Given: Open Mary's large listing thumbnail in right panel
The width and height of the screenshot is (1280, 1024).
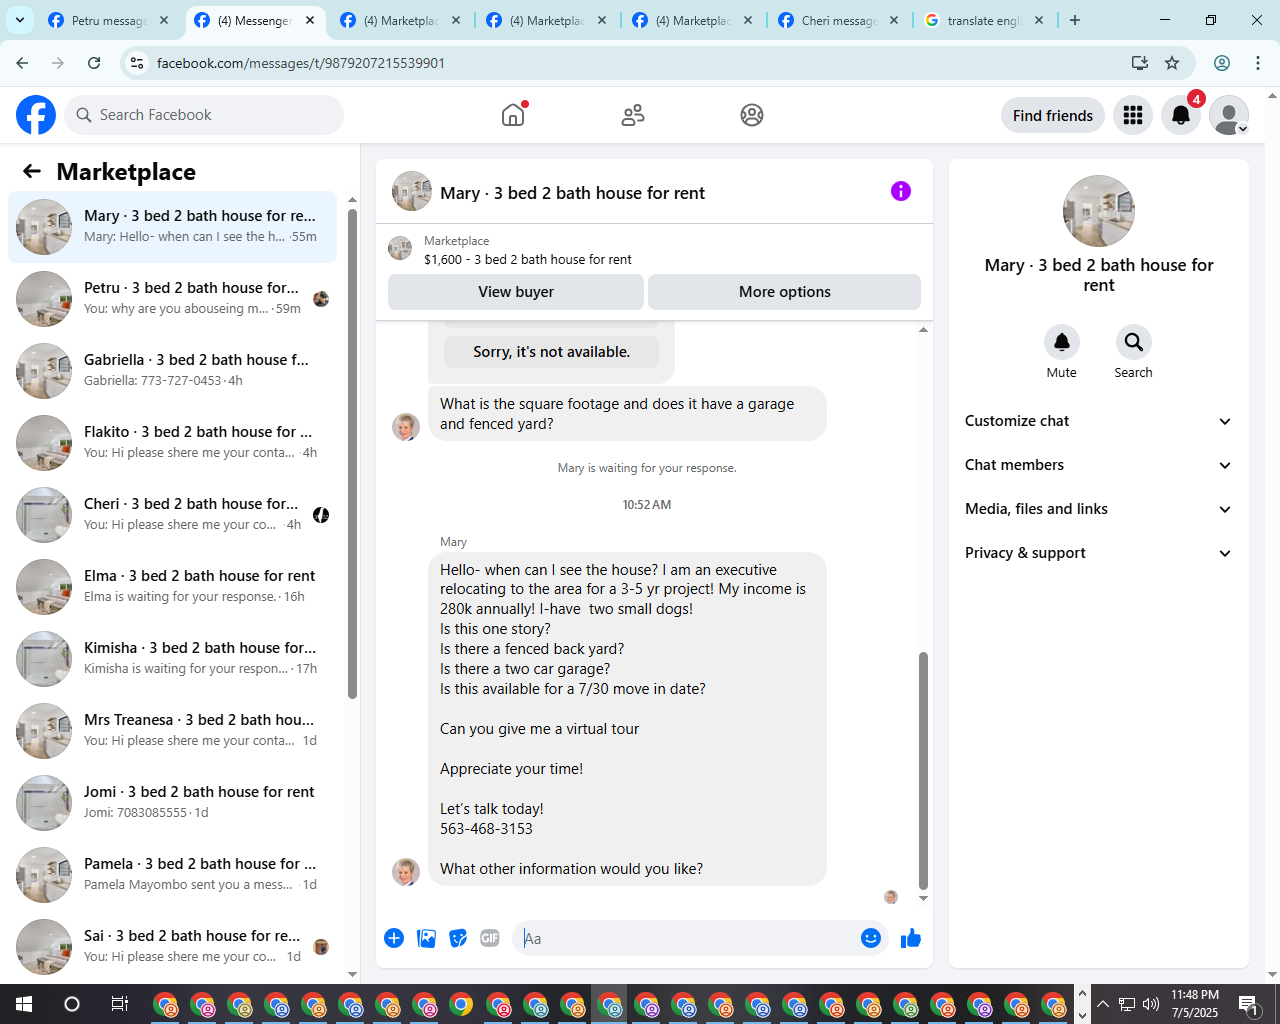Looking at the screenshot, I should (1099, 211).
